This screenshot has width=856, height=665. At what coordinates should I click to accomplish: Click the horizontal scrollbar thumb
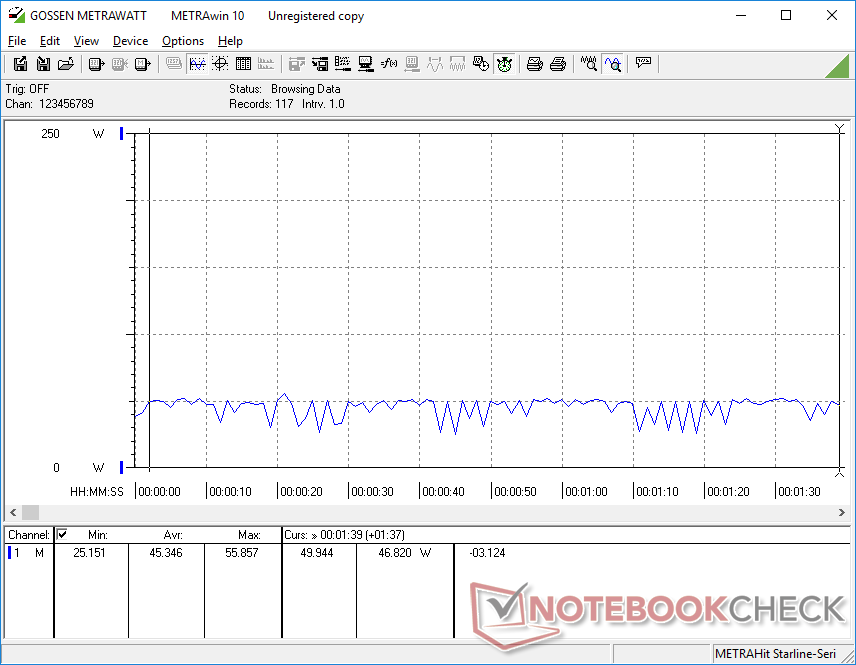(30, 512)
